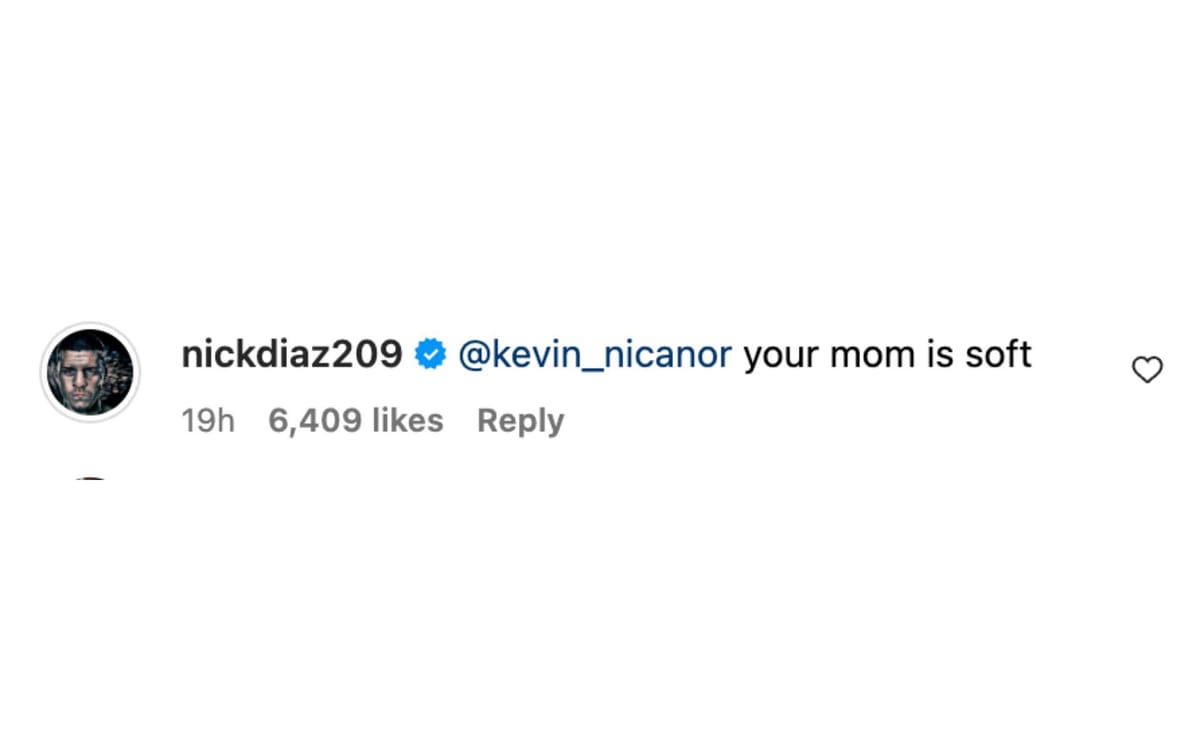The width and height of the screenshot is (1200, 750).
Task: Click the blue verified badge next to nickdiaz209
Action: click(430, 353)
